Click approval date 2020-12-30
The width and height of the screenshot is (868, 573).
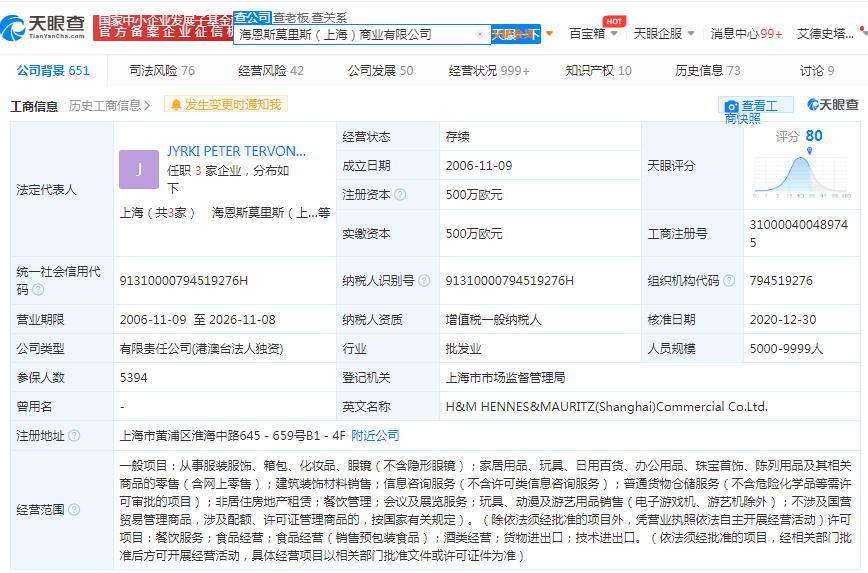783,319
